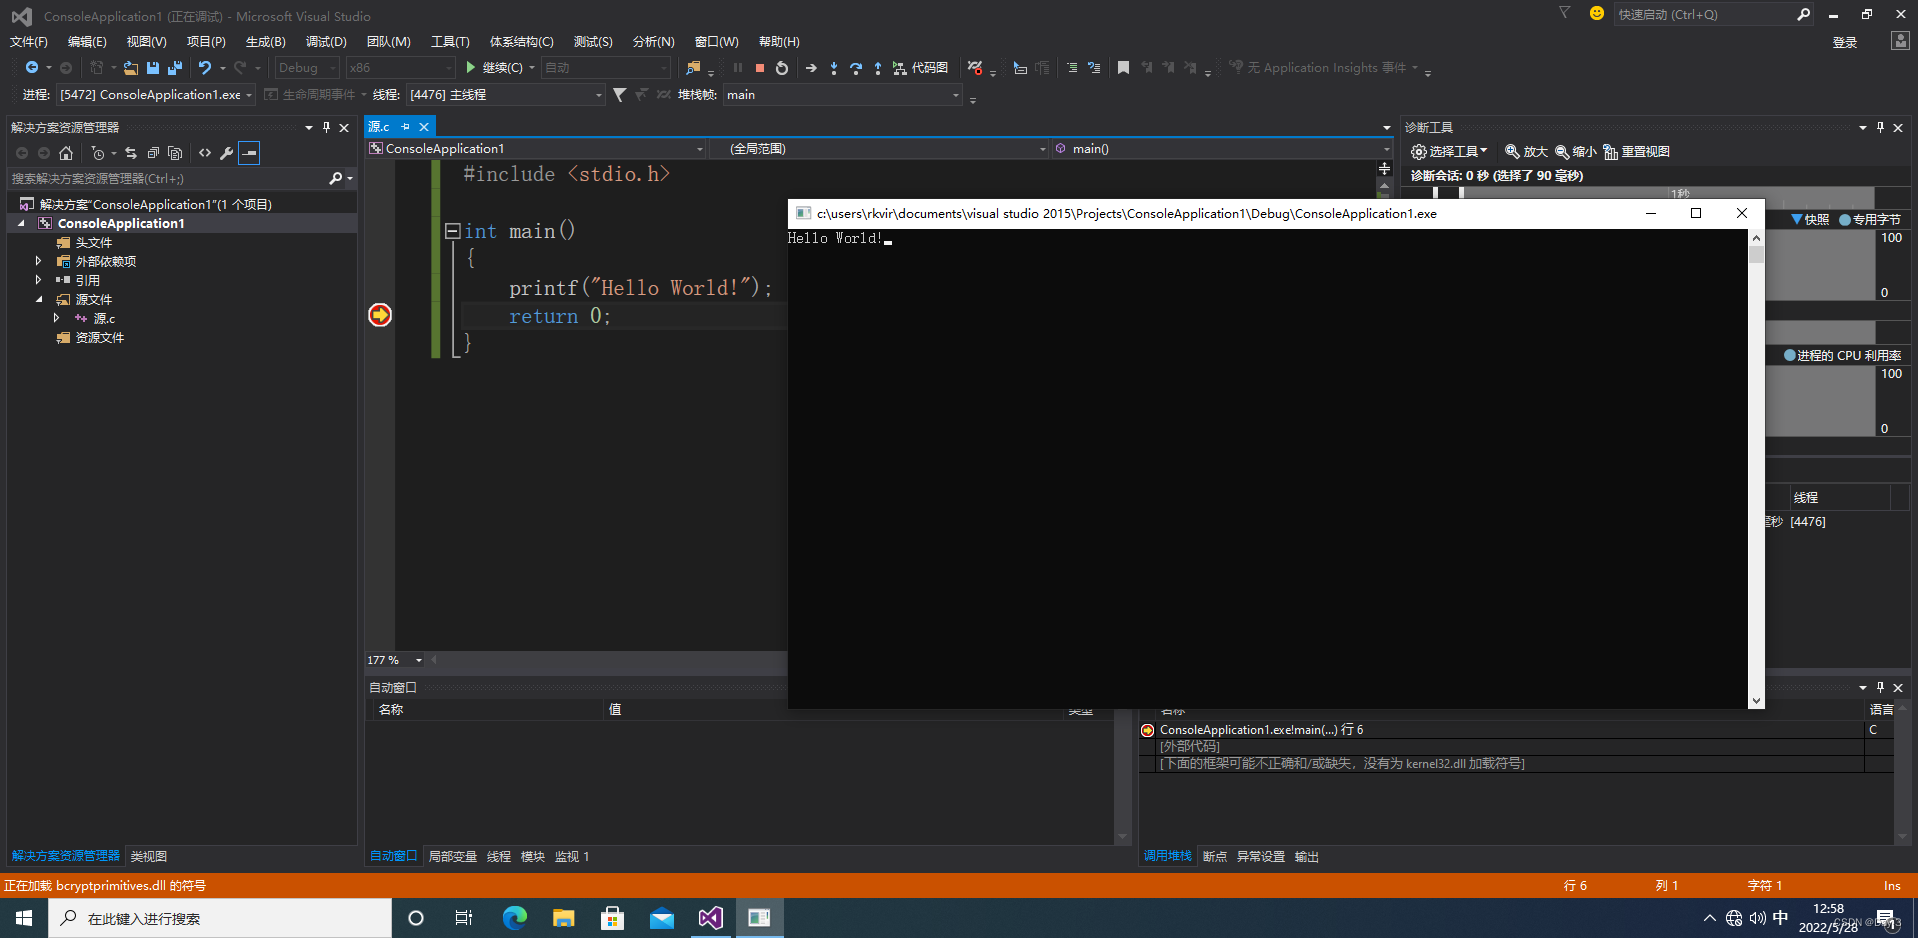Click the View Code icon in Solution Explorer
The image size is (1918, 938).
pyautogui.click(x=205, y=153)
